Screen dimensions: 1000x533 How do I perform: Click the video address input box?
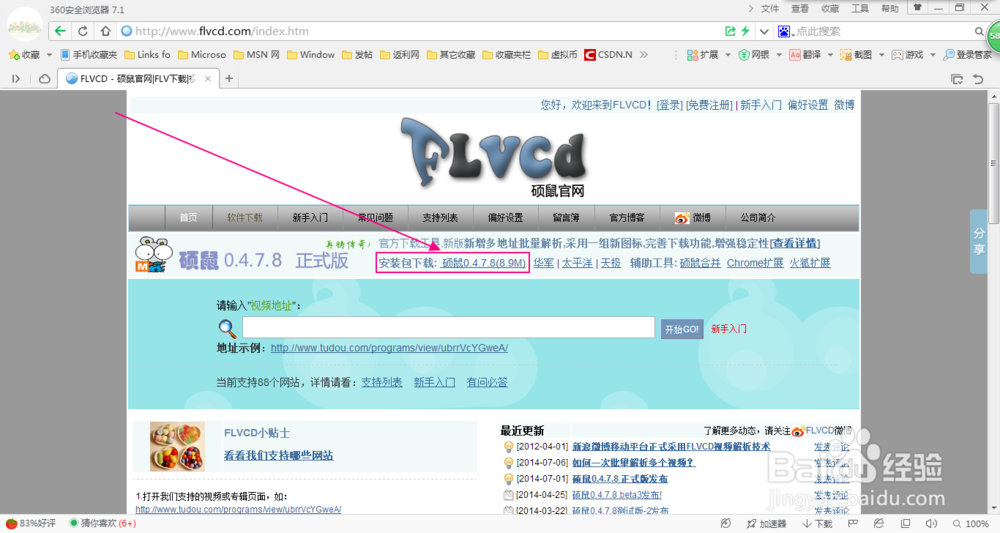[448, 327]
